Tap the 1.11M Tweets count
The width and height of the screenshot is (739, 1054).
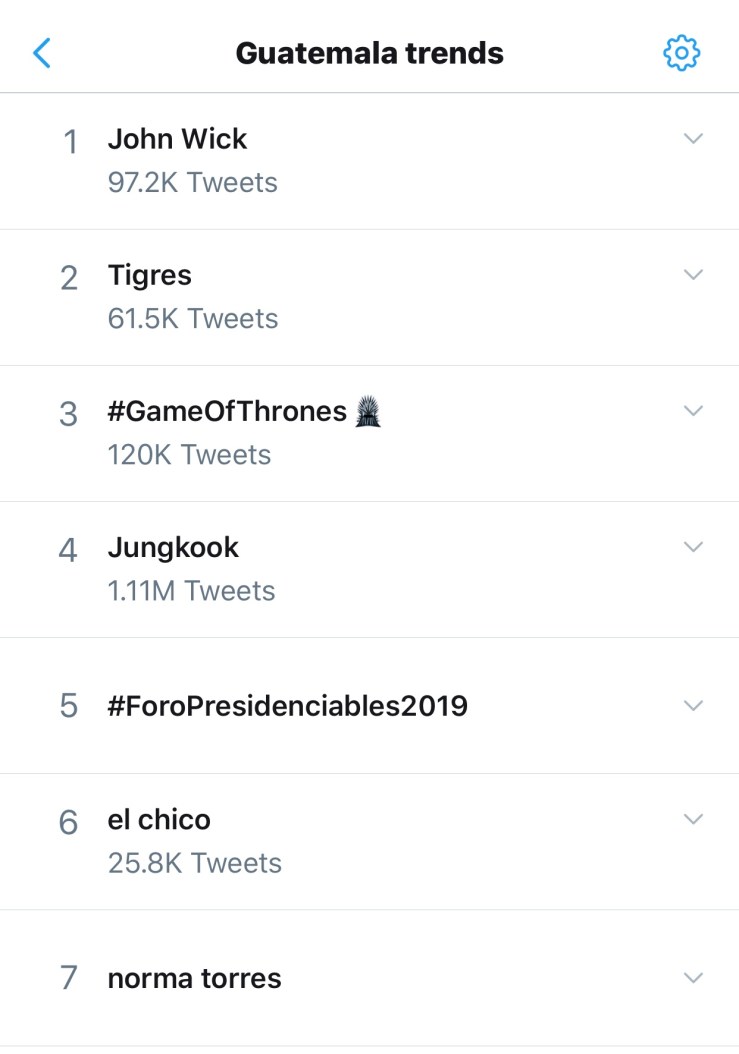(x=191, y=591)
